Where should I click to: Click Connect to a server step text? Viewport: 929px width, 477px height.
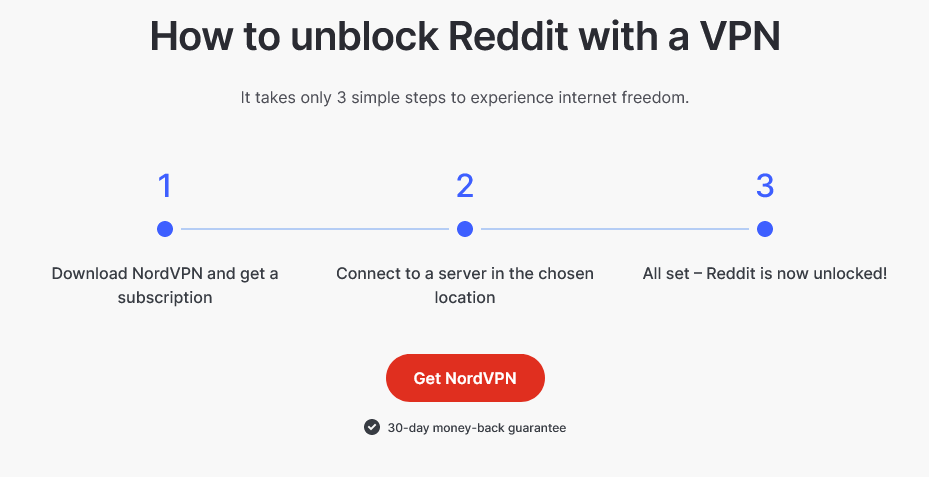(465, 285)
